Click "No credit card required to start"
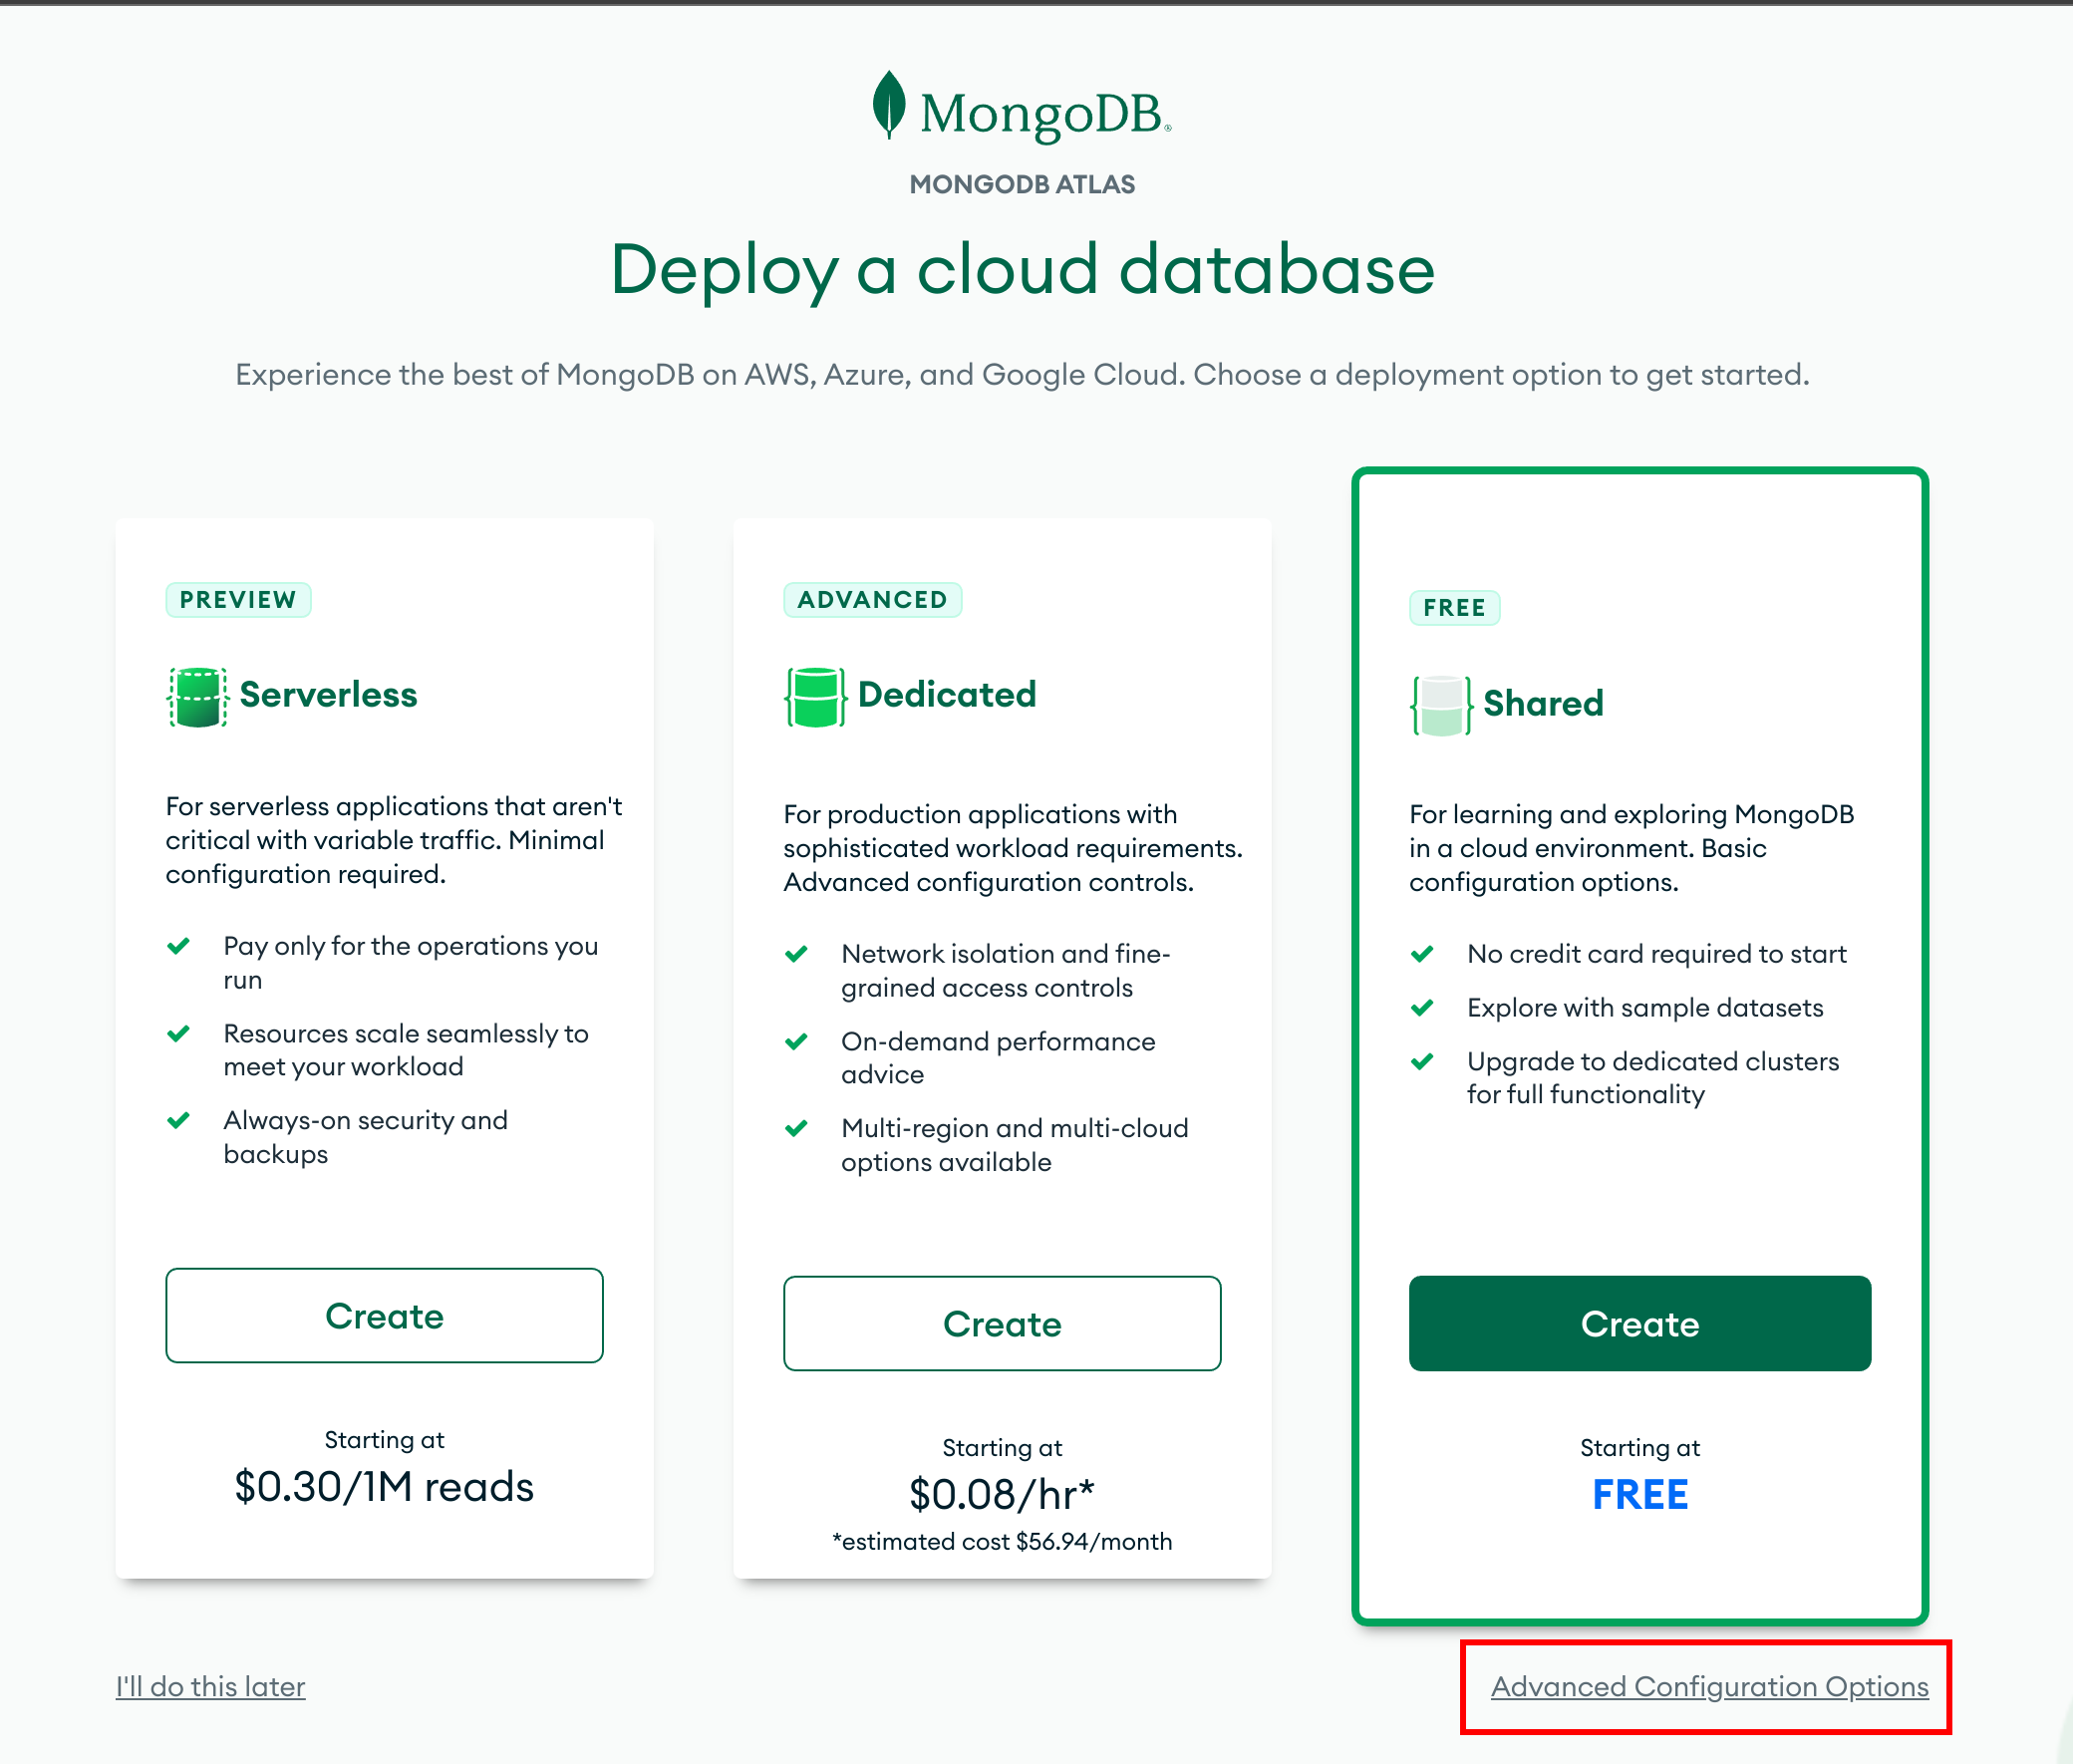Viewport: 2073px width, 1764px height. coord(1657,954)
